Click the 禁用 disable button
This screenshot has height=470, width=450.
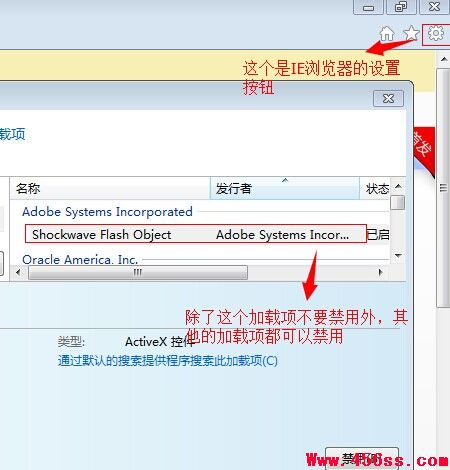[x=362, y=459]
